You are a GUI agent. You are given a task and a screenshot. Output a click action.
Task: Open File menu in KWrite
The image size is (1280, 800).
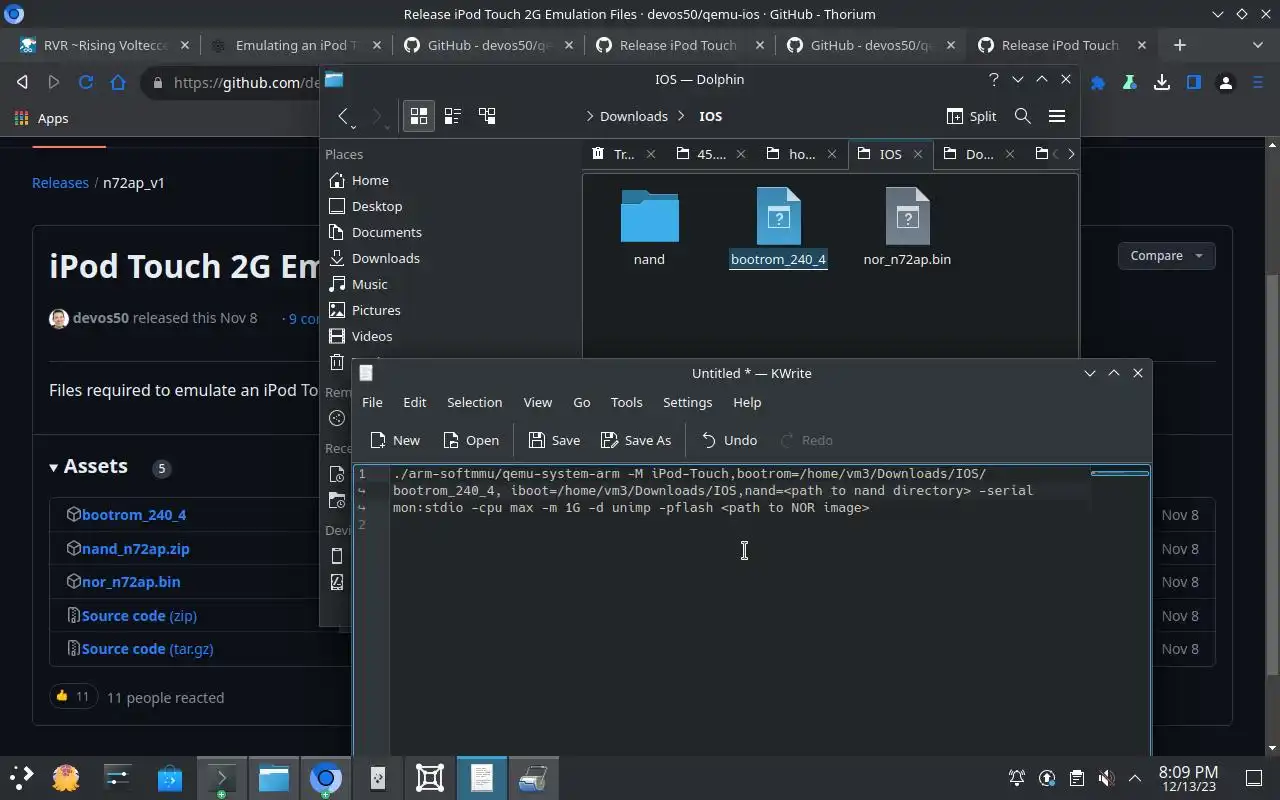coord(372,402)
